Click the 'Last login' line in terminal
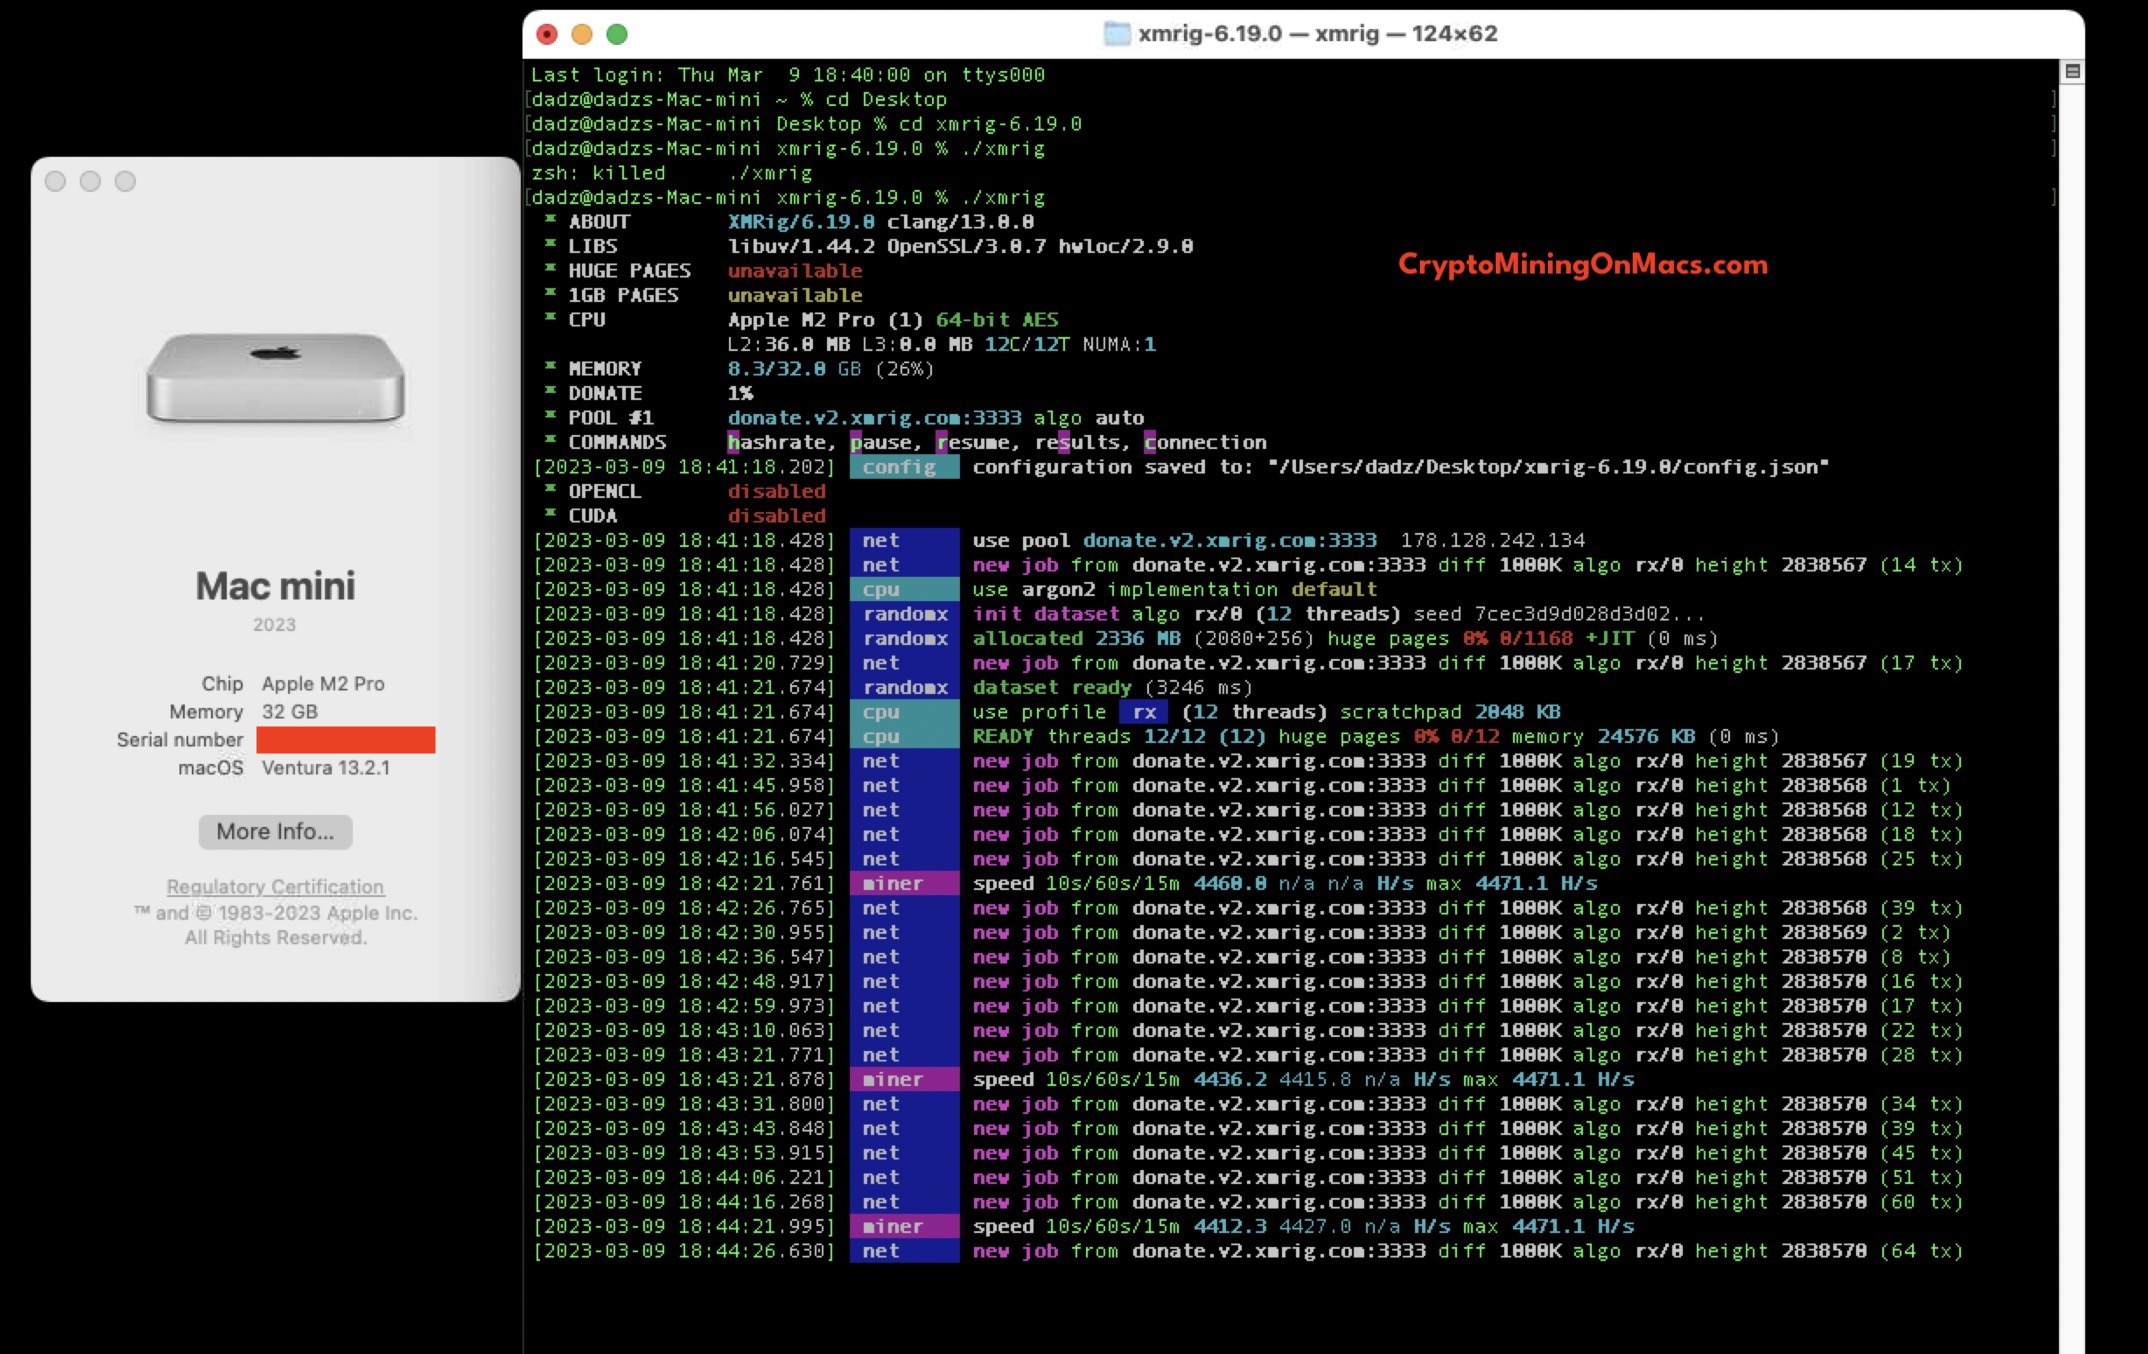The image size is (2148, 1354). (x=788, y=75)
